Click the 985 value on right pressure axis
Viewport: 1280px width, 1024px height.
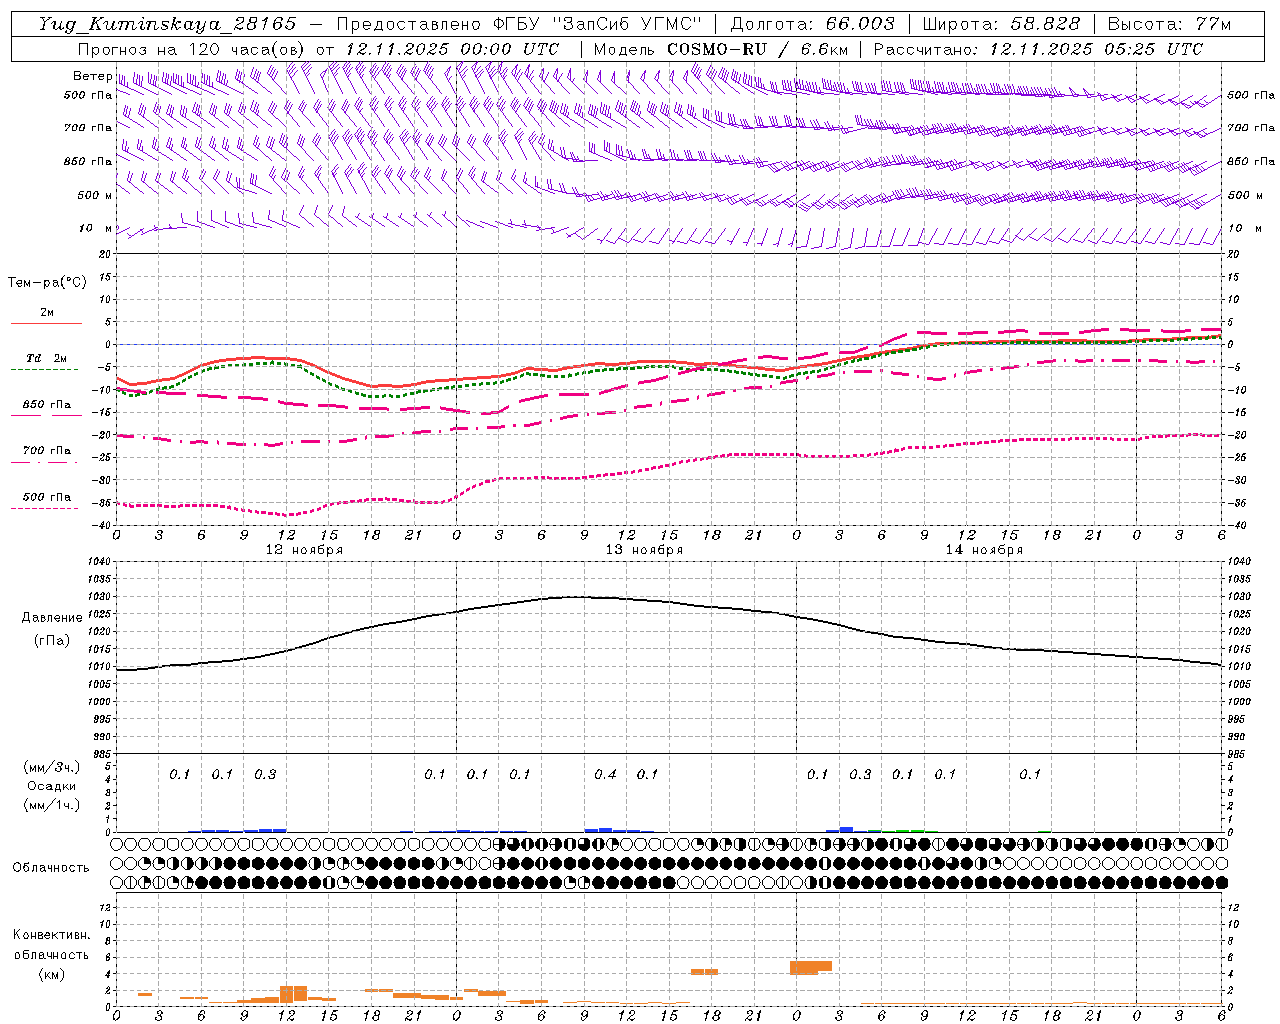pos(1239,754)
